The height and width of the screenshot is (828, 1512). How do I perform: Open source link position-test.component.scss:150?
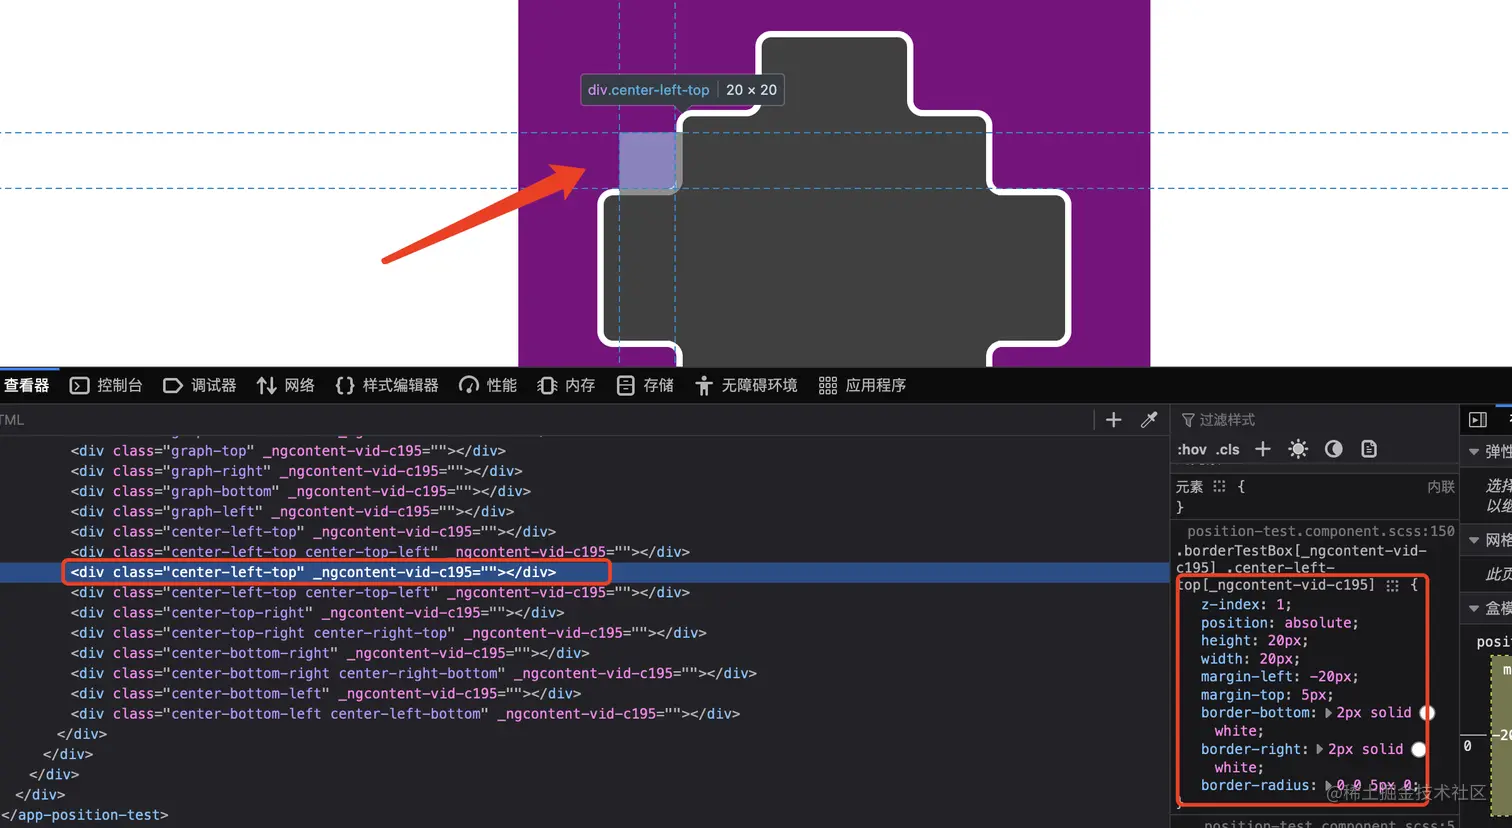pyautogui.click(x=1321, y=531)
